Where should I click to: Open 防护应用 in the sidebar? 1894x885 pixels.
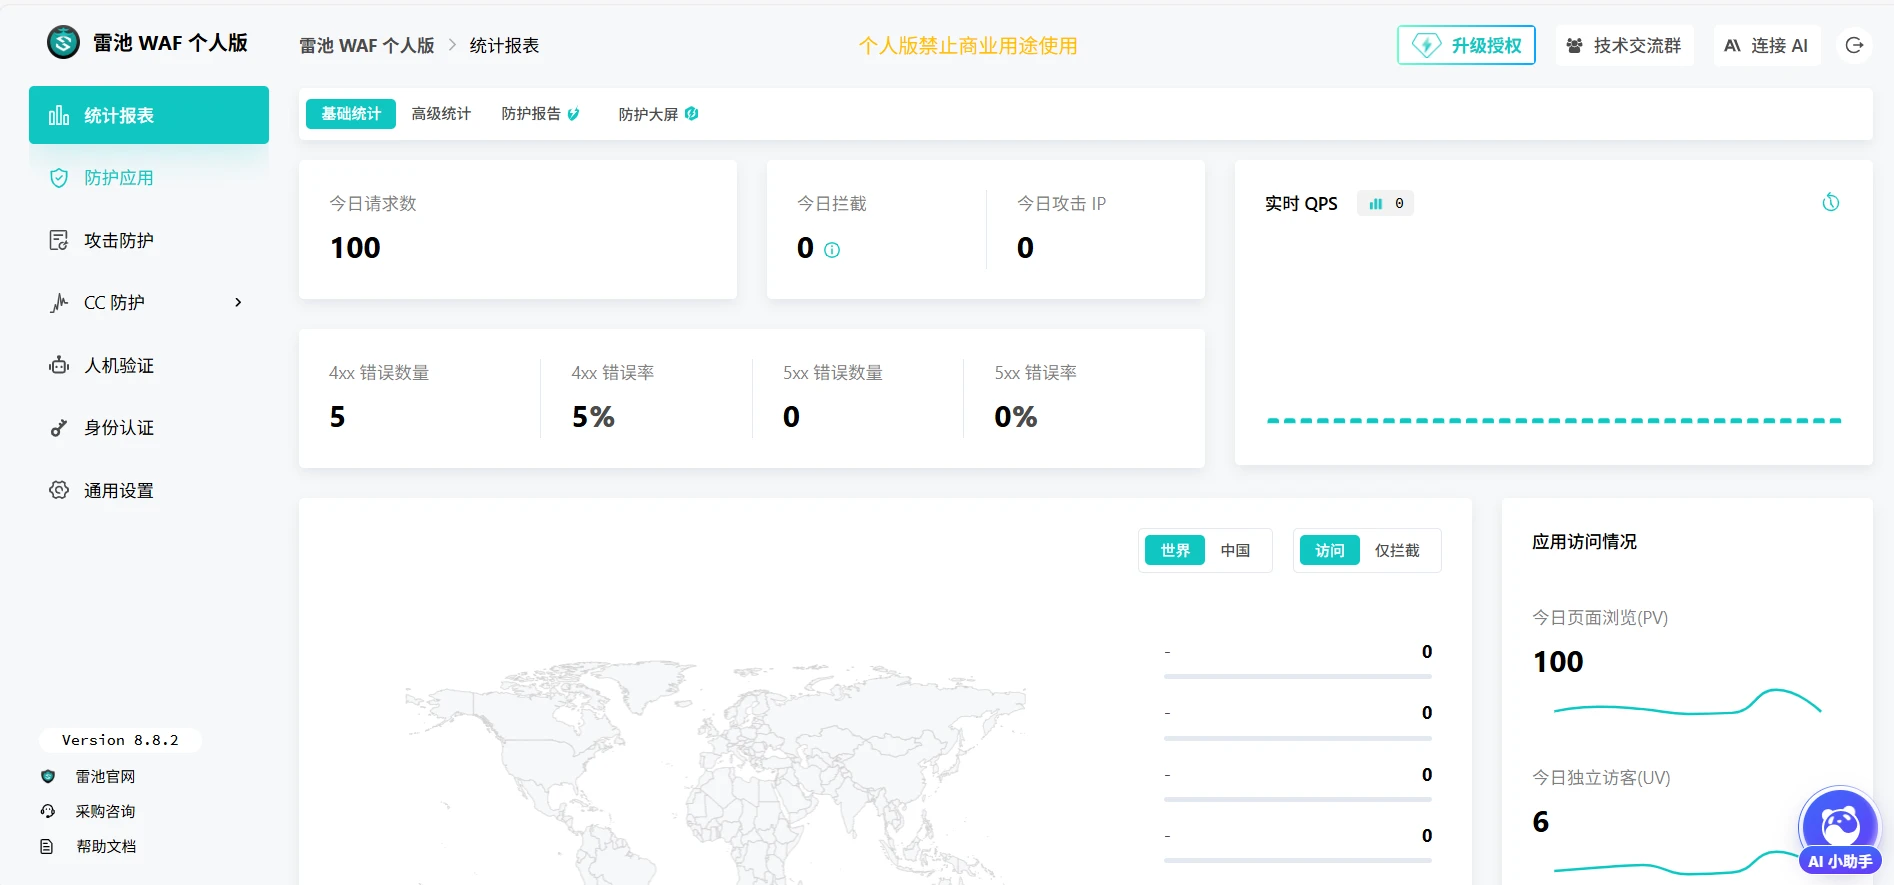point(149,178)
